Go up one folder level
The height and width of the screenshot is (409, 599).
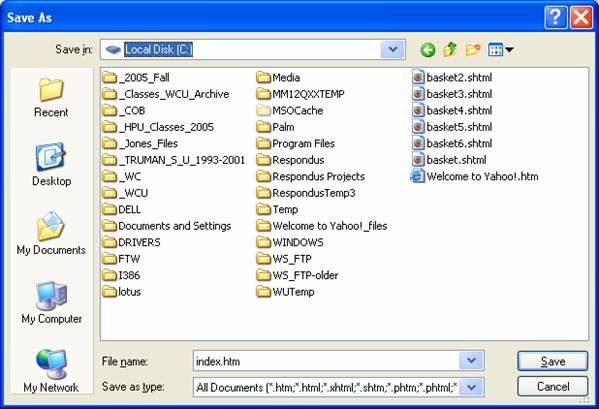(450, 49)
